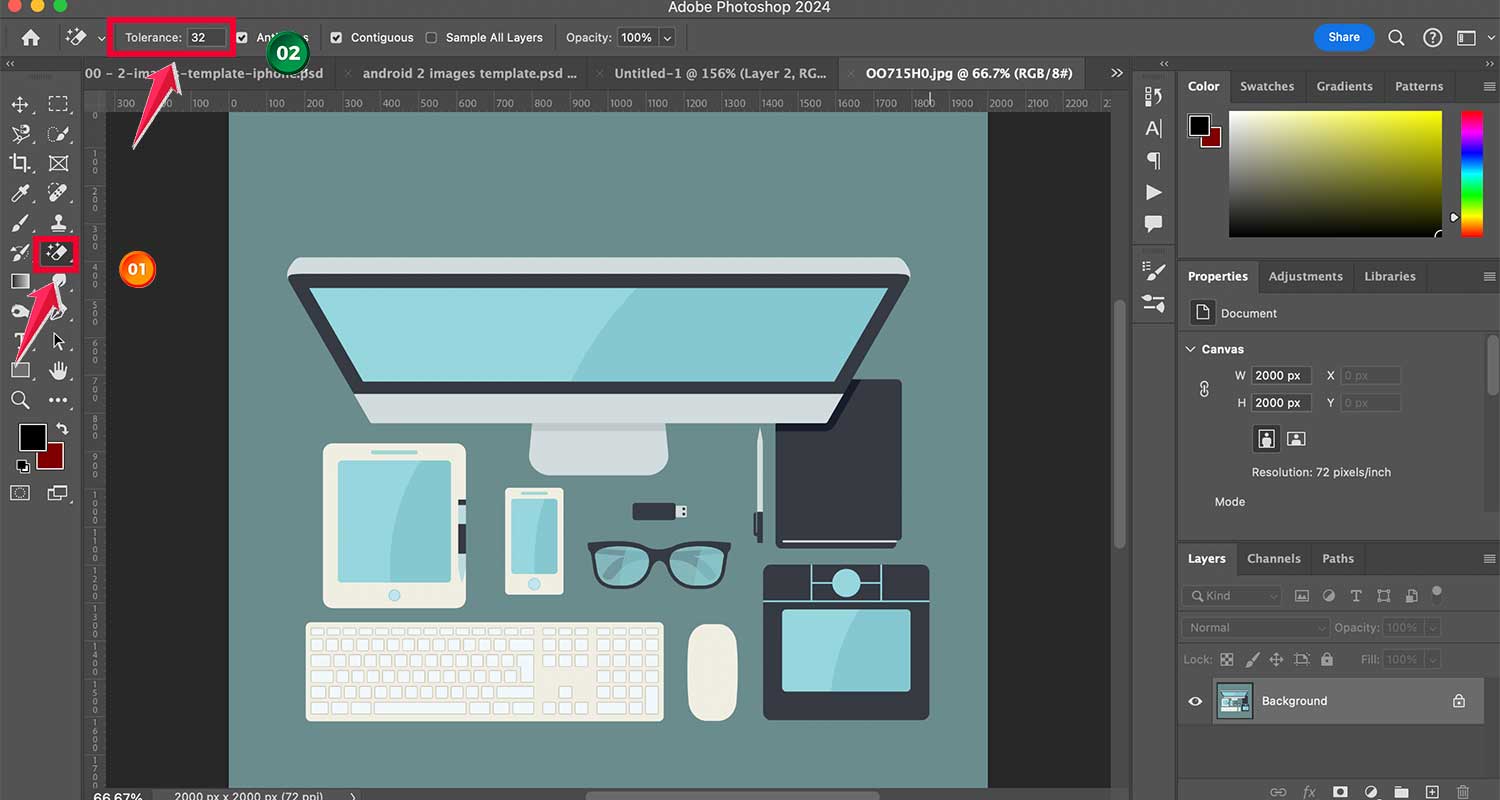
Task: Open the Opacity dropdown in options bar
Action: (x=667, y=38)
